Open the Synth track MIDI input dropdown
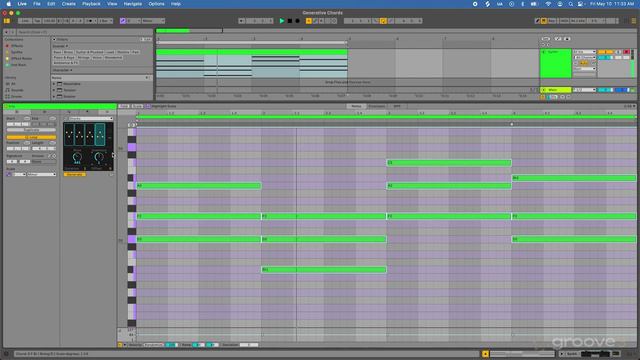The height and width of the screenshot is (360, 640). [x=584, y=52]
